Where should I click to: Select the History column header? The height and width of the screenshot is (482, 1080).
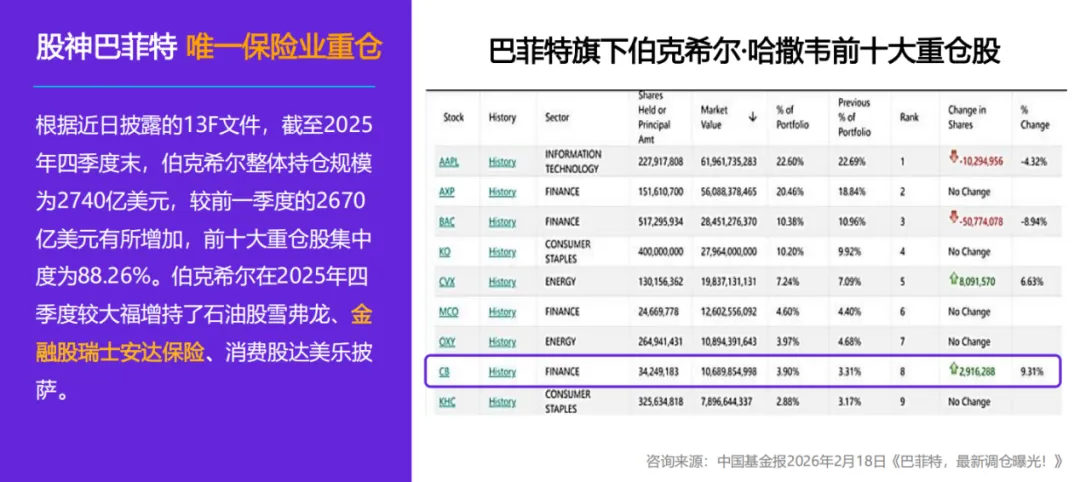coord(502,118)
